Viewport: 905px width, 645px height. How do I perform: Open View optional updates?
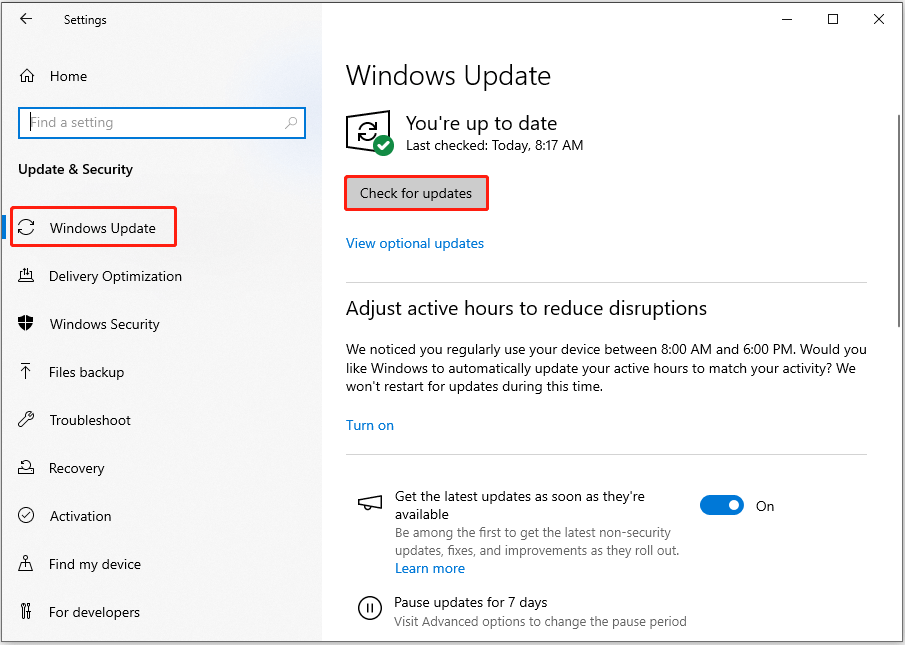point(414,243)
